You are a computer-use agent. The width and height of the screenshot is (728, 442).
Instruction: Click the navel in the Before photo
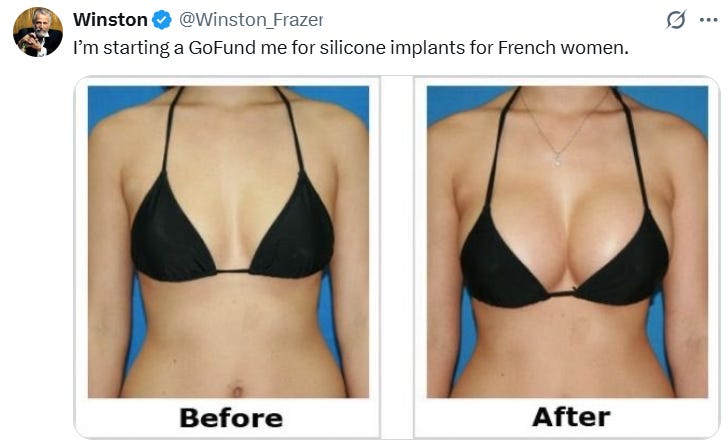[x=237, y=389]
